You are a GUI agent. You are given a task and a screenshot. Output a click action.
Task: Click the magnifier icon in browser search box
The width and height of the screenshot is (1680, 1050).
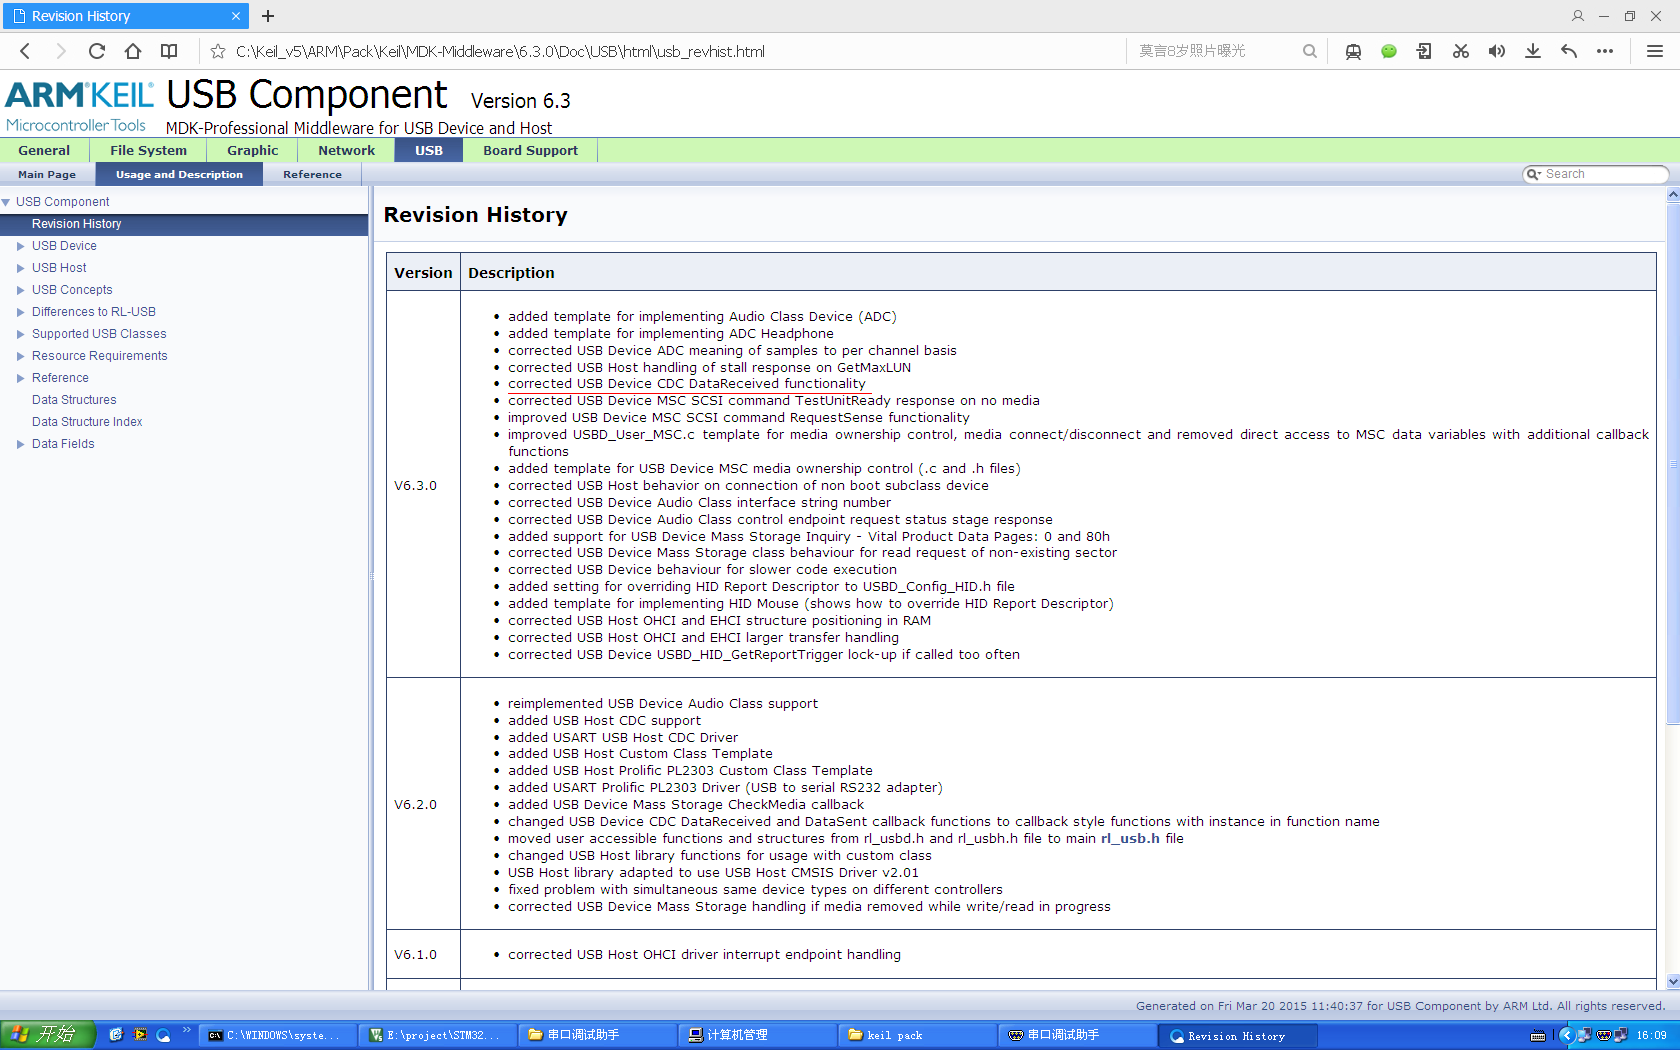click(x=1309, y=51)
